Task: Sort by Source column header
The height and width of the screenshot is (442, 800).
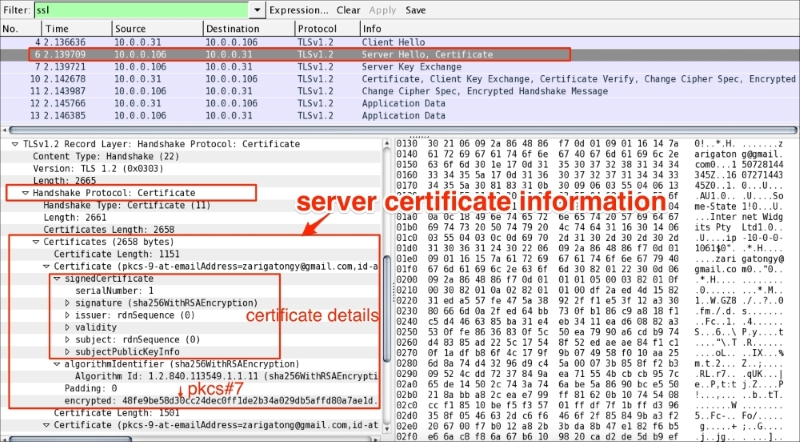Action: (158, 29)
